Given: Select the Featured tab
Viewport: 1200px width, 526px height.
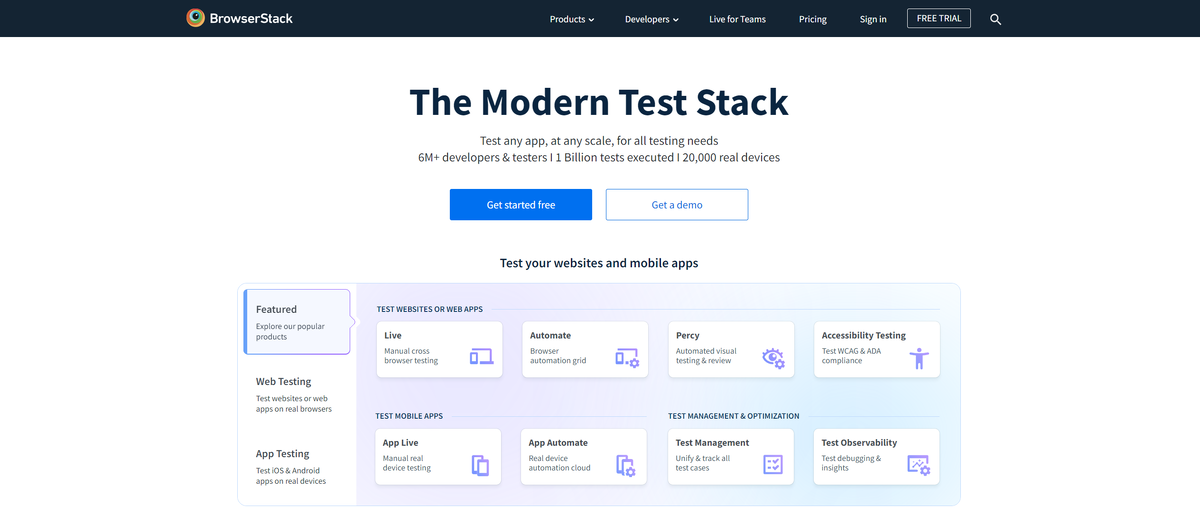Looking at the screenshot, I should tap(298, 322).
